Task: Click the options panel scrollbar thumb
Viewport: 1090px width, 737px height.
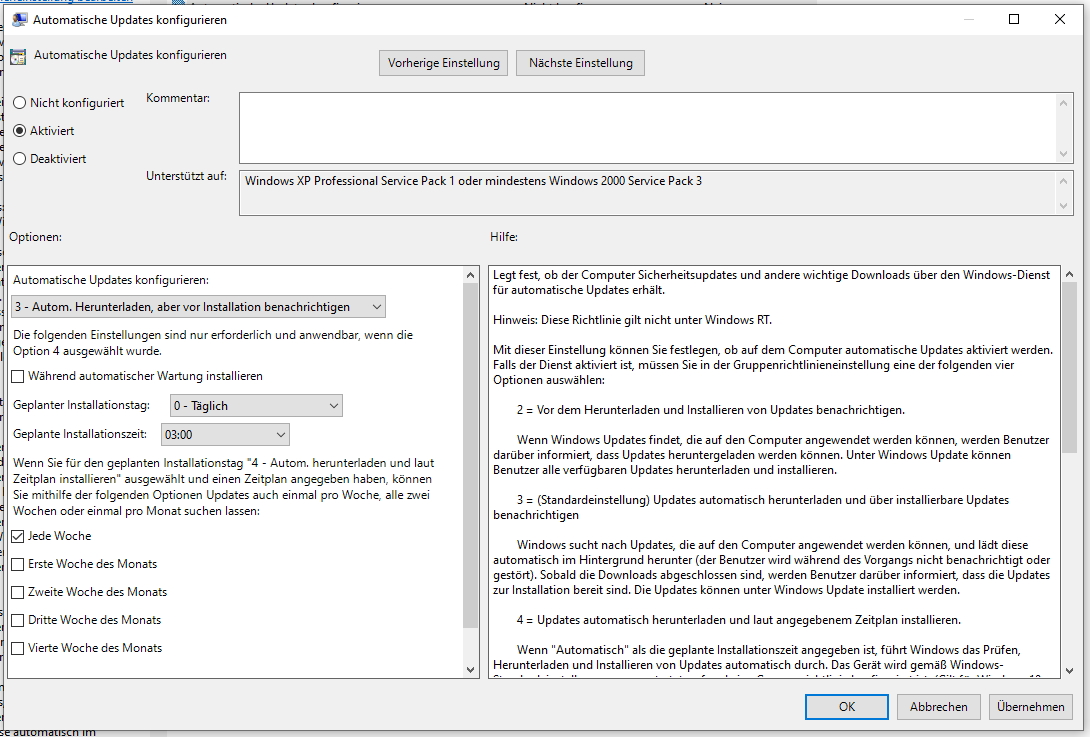Action: pos(471,455)
